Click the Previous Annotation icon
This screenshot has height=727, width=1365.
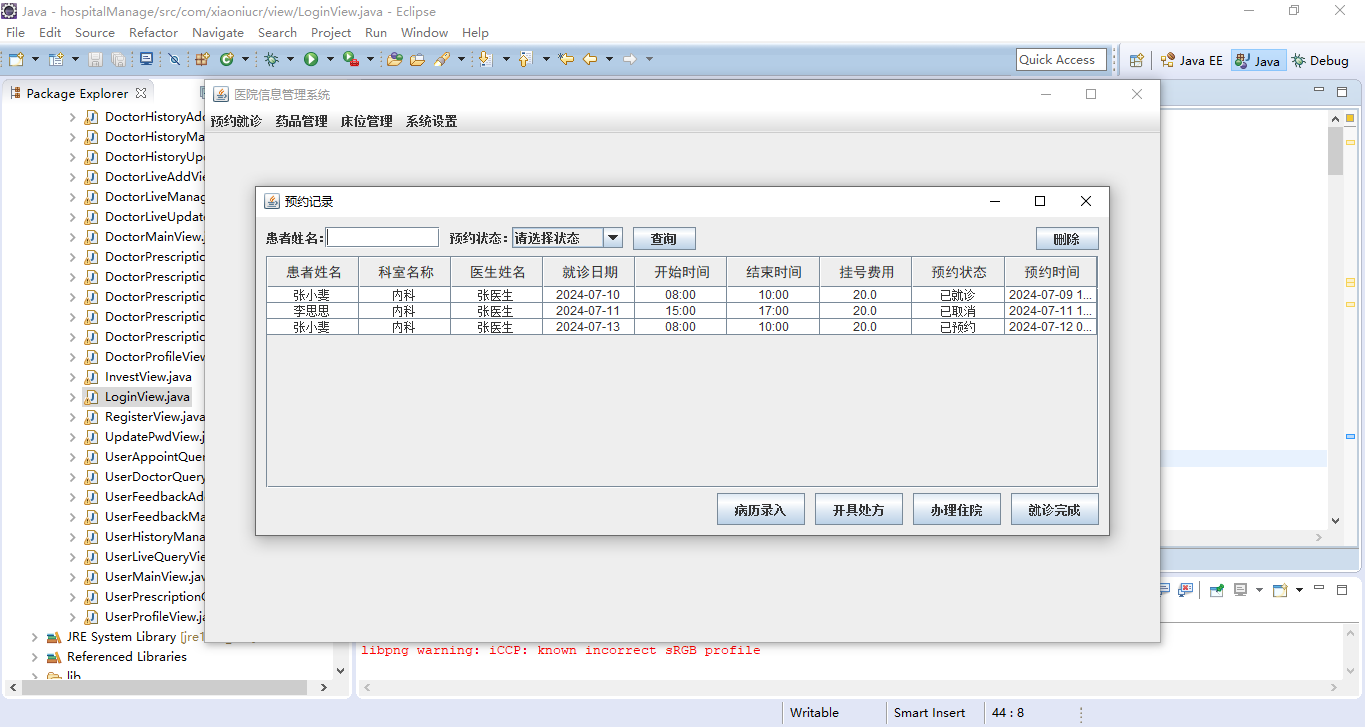tap(525, 59)
